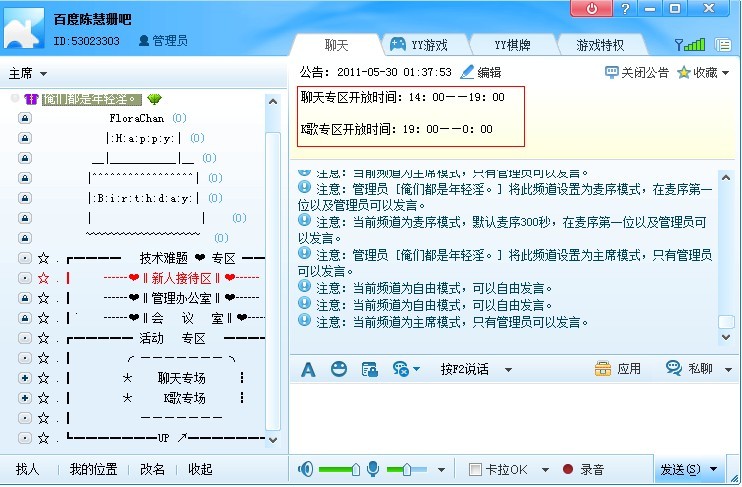The width and height of the screenshot is (742, 487).
Task: Select the 新人接待区 channel
Action: point(181,278)
